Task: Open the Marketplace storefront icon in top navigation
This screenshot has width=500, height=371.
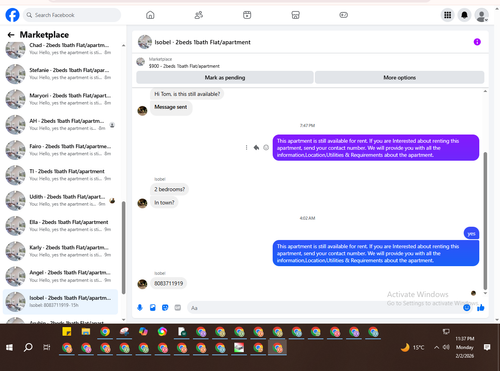Action: (295, 15)
